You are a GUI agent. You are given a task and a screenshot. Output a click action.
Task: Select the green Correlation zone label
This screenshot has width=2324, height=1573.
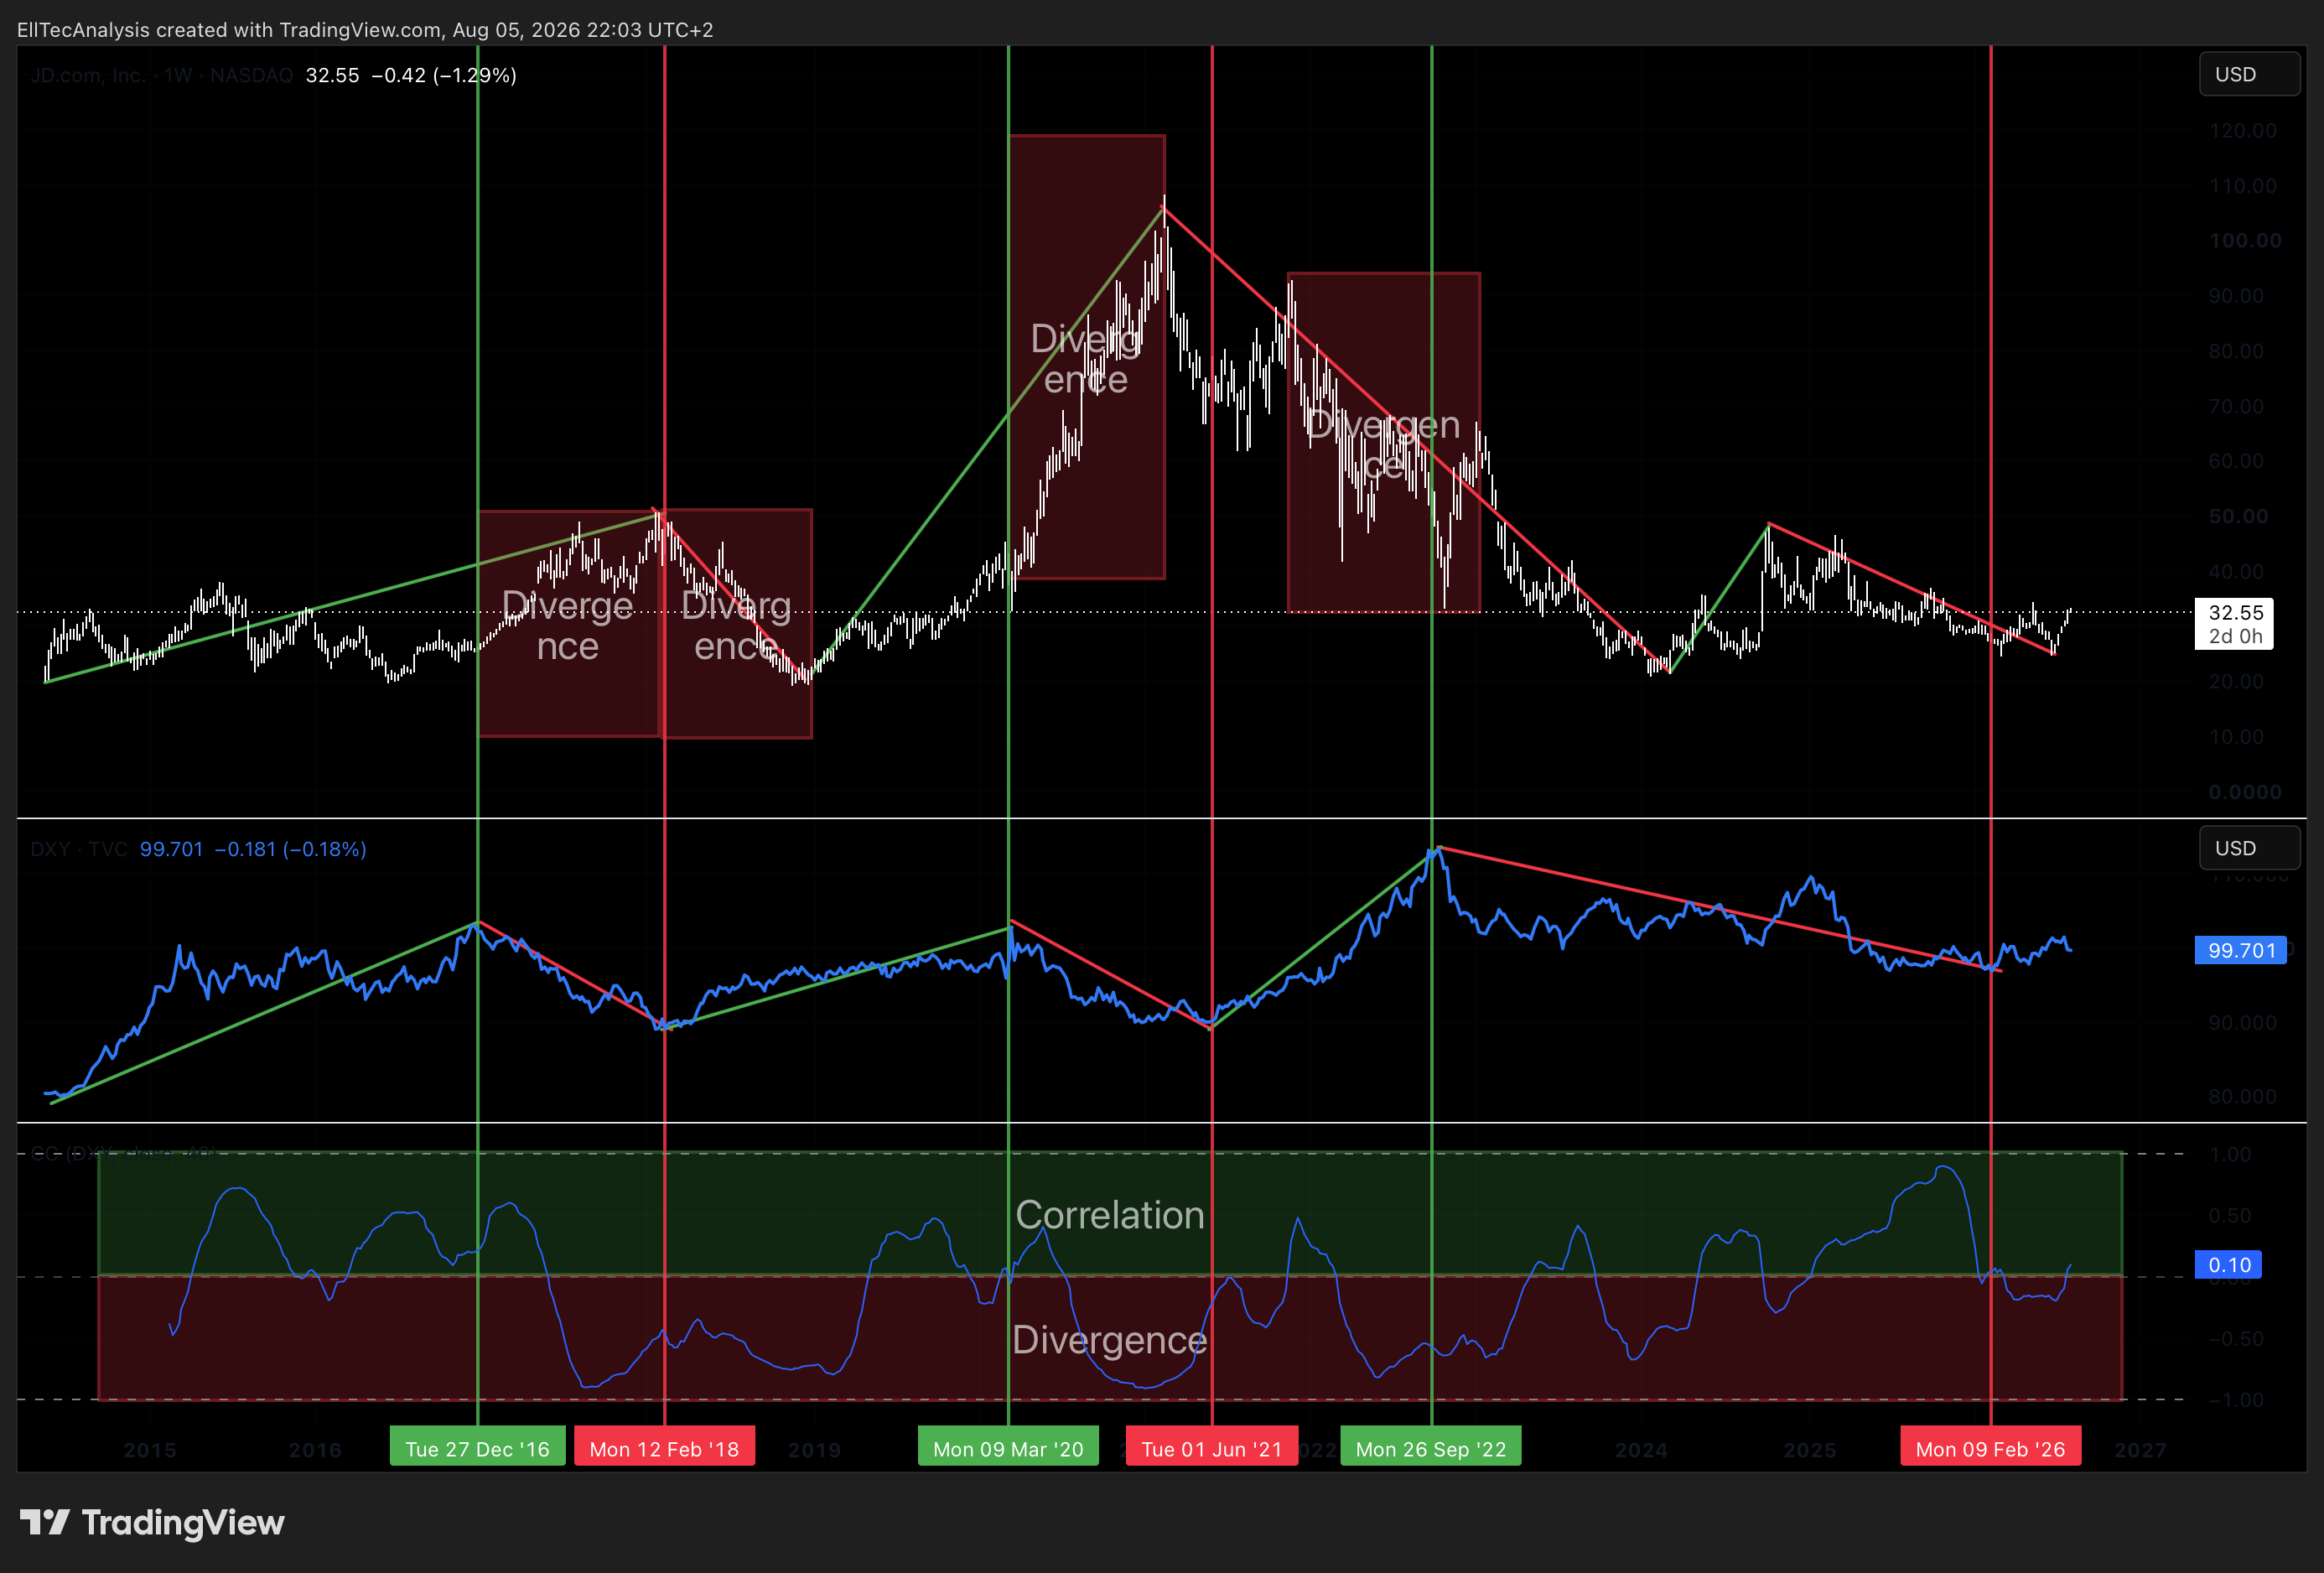pos(1110,1214)
